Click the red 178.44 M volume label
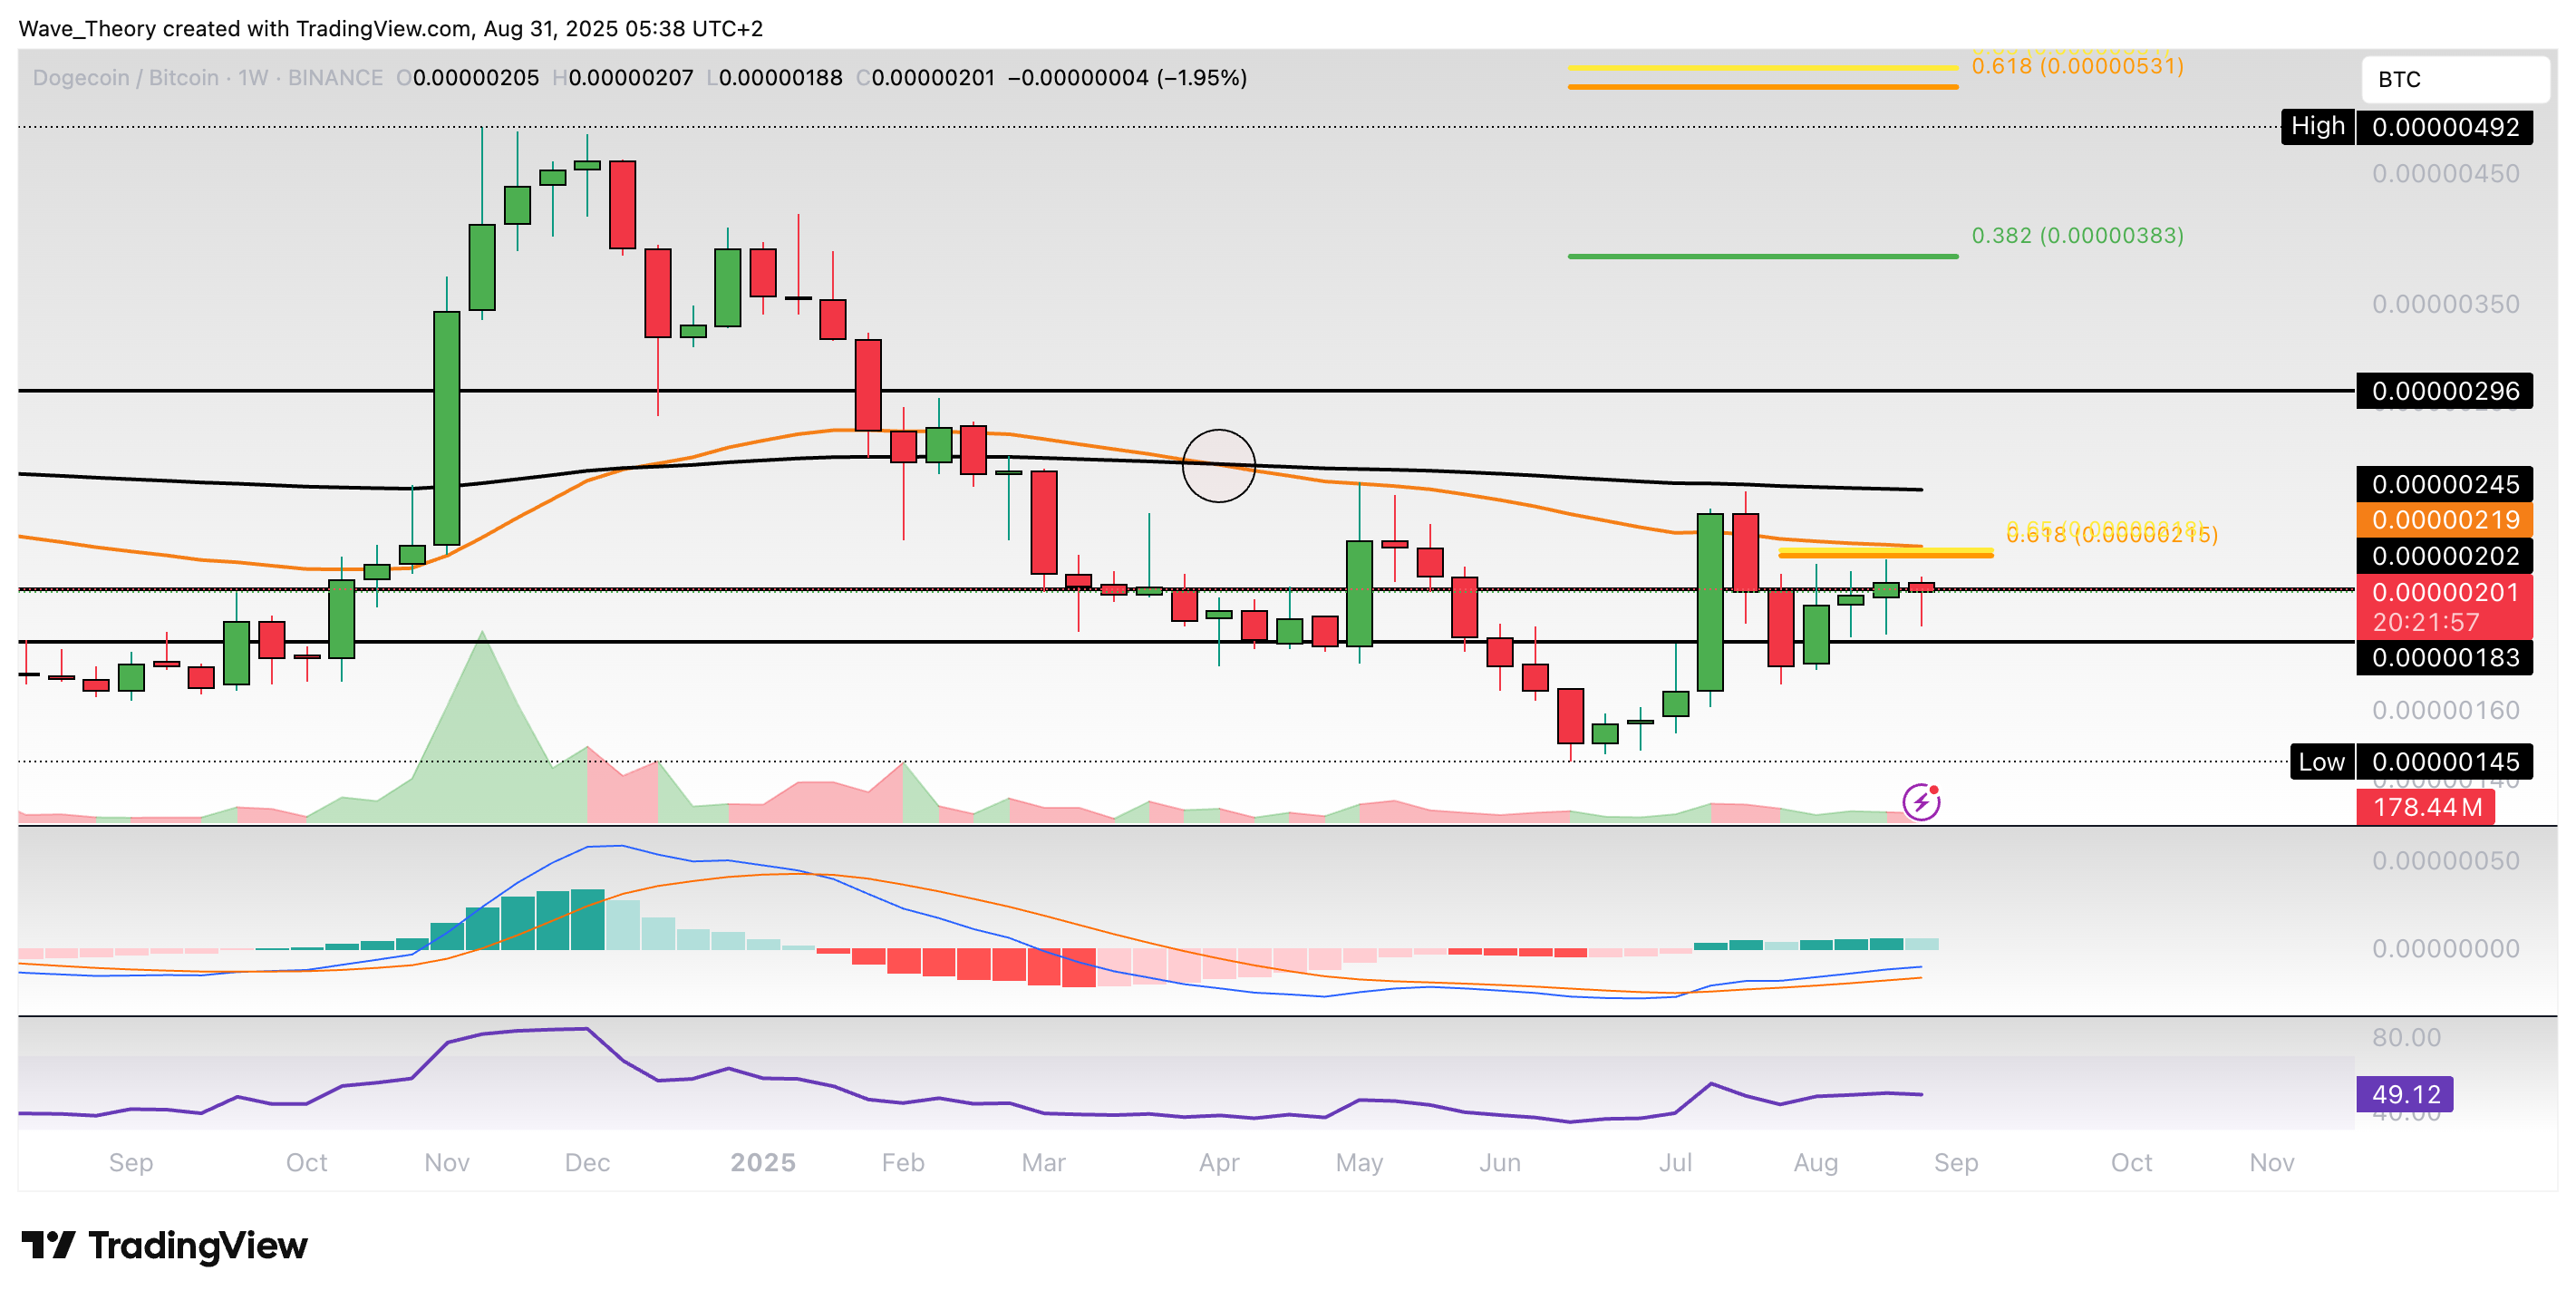 [2425, 807]
